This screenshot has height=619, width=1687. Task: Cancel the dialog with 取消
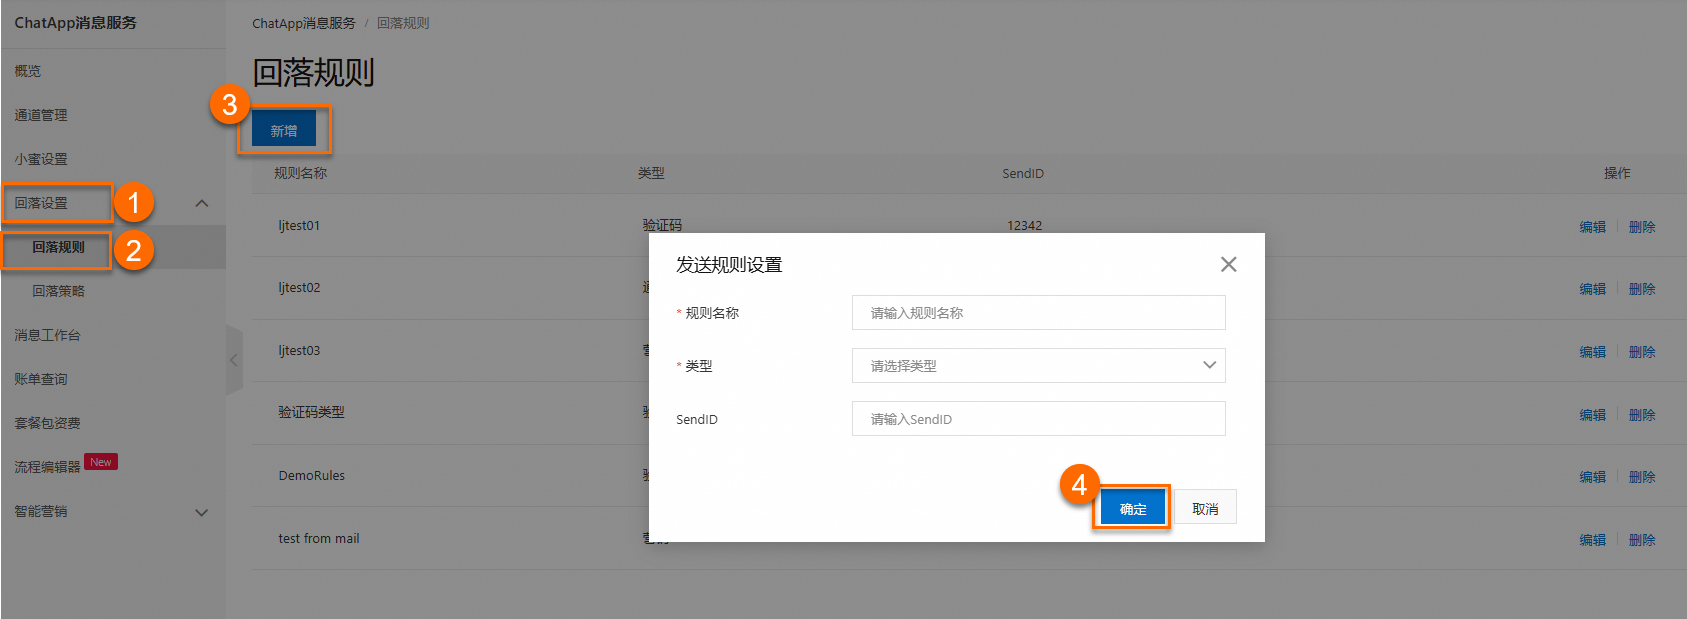pyautogui.click(x=1205, y=508)
